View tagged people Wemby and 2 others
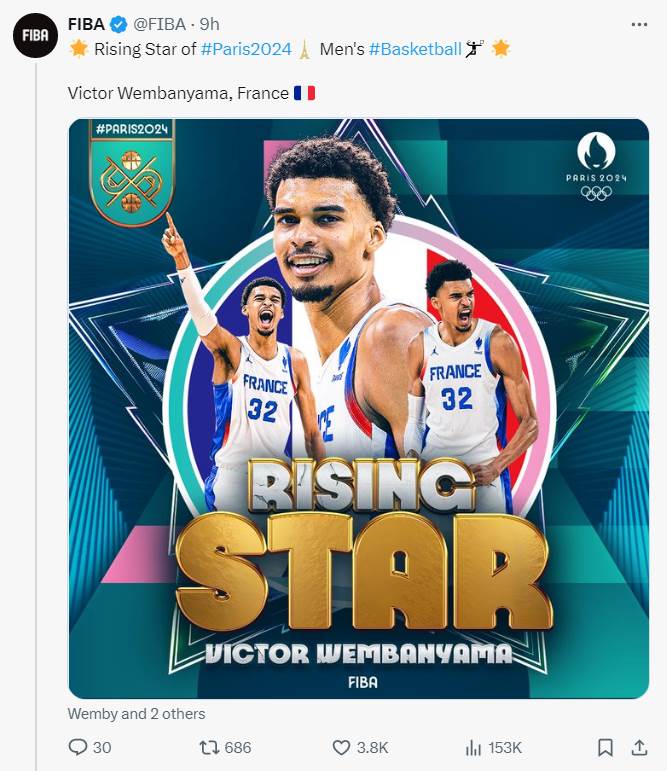This screenshot has width=667, height=771. (x=136, y=713)
